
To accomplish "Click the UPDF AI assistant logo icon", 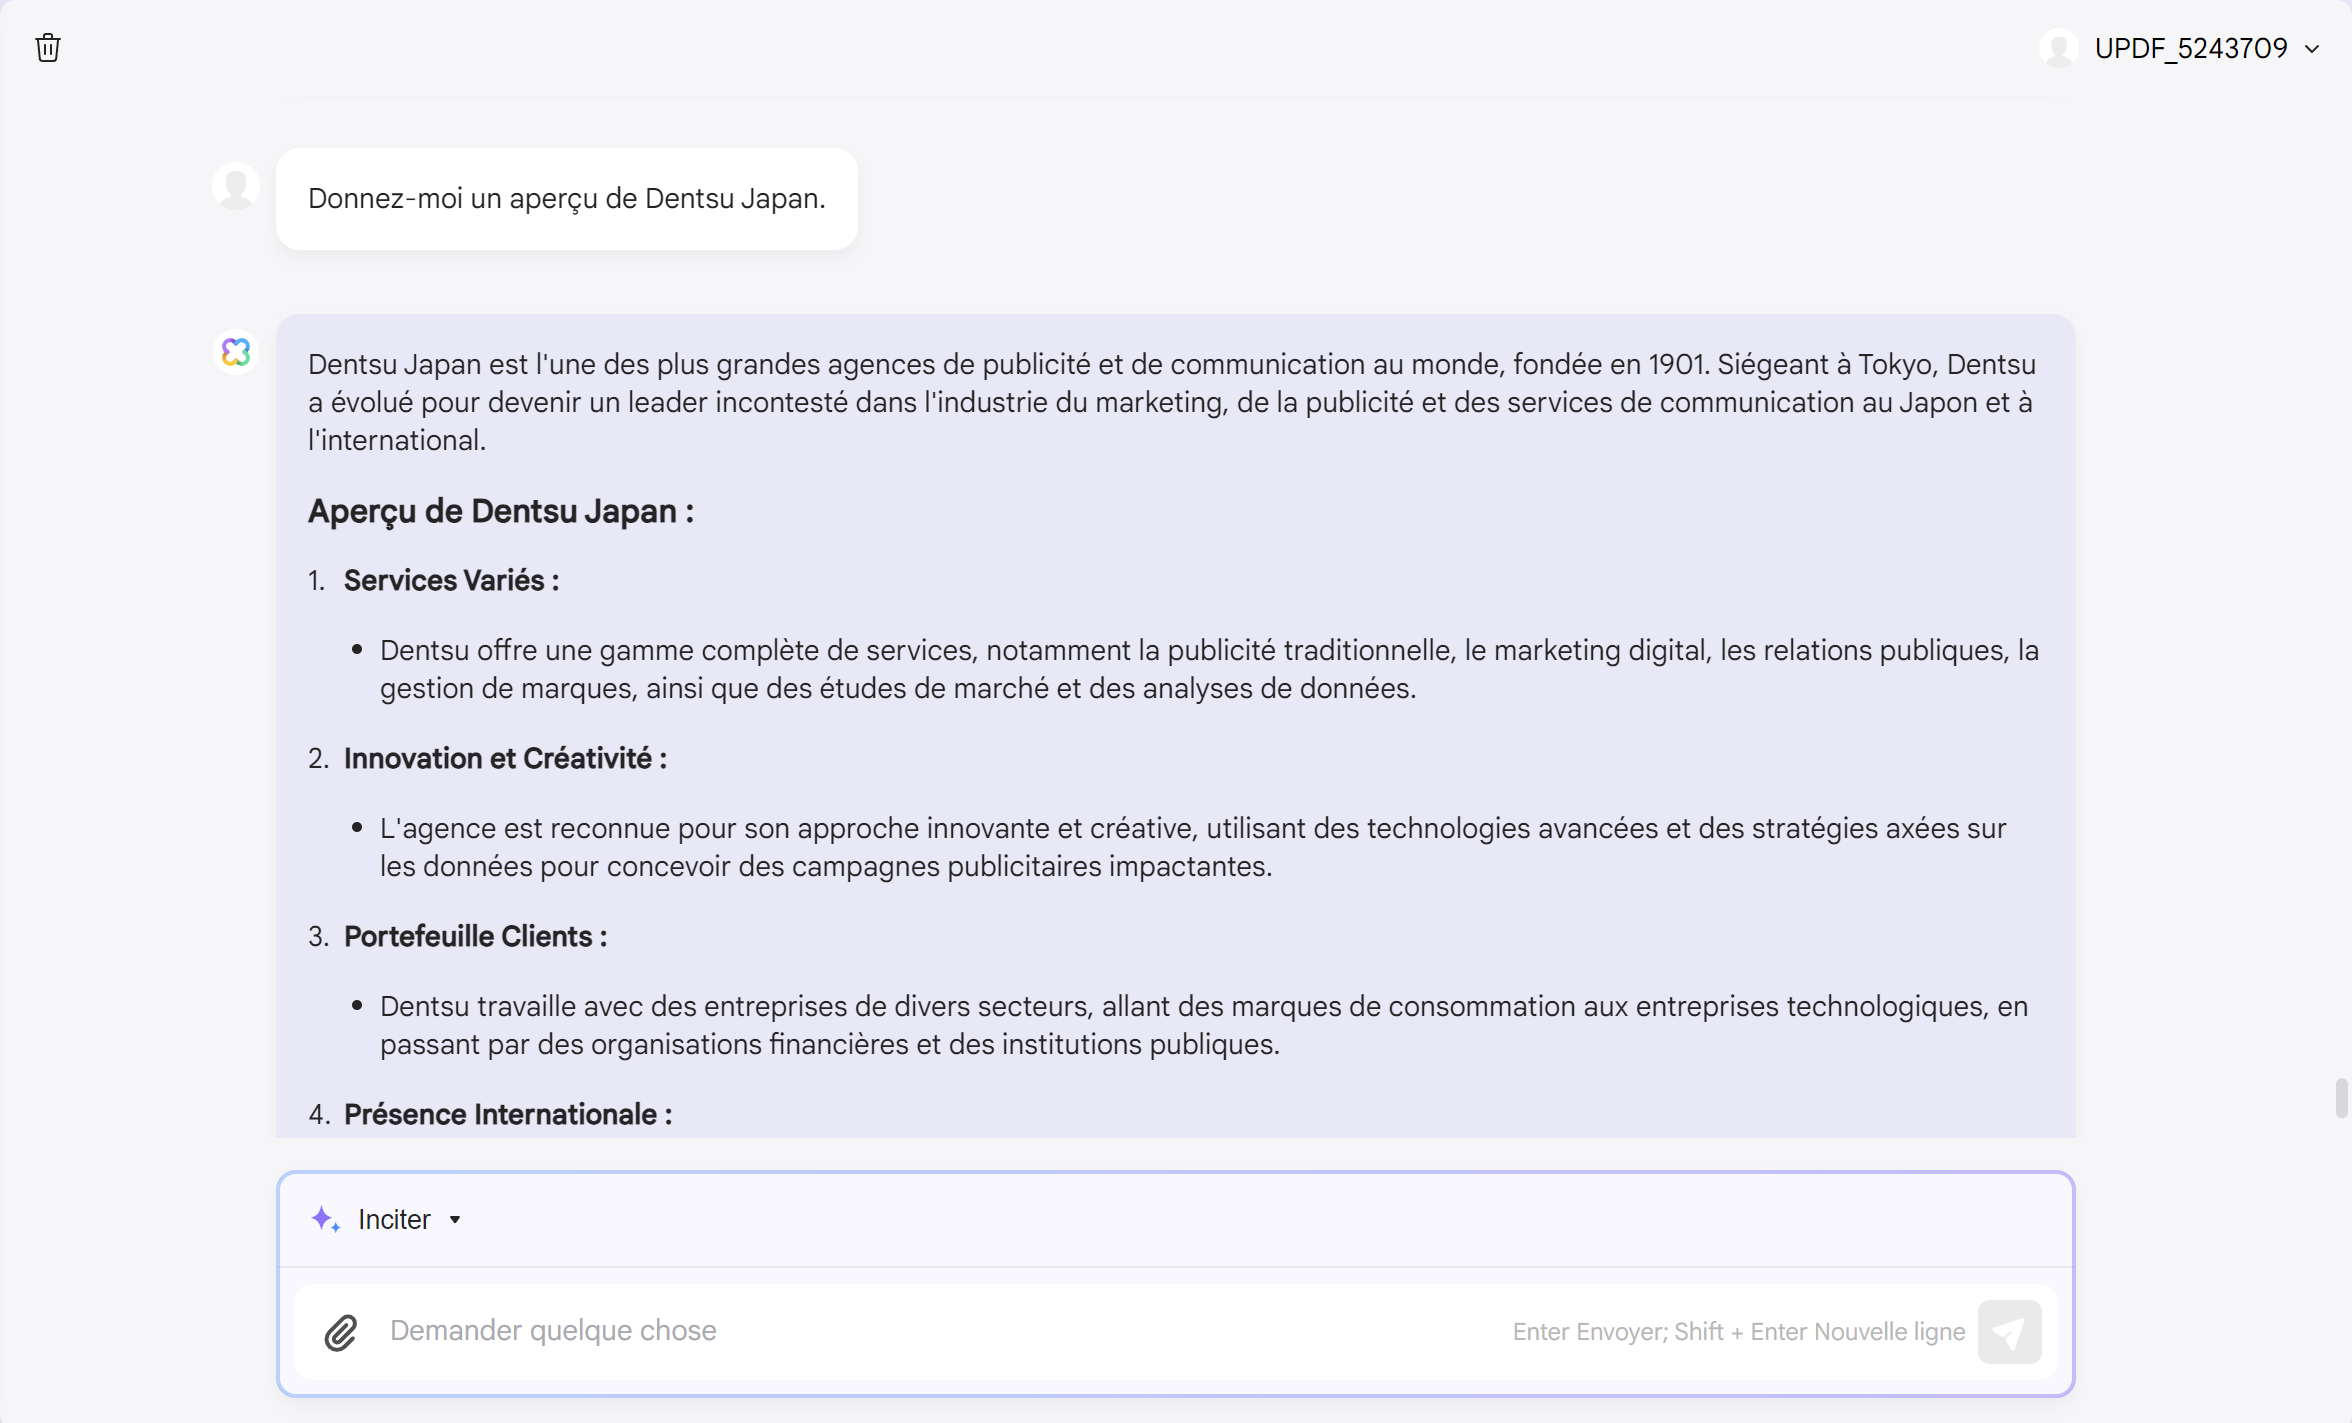I will 236,352.
